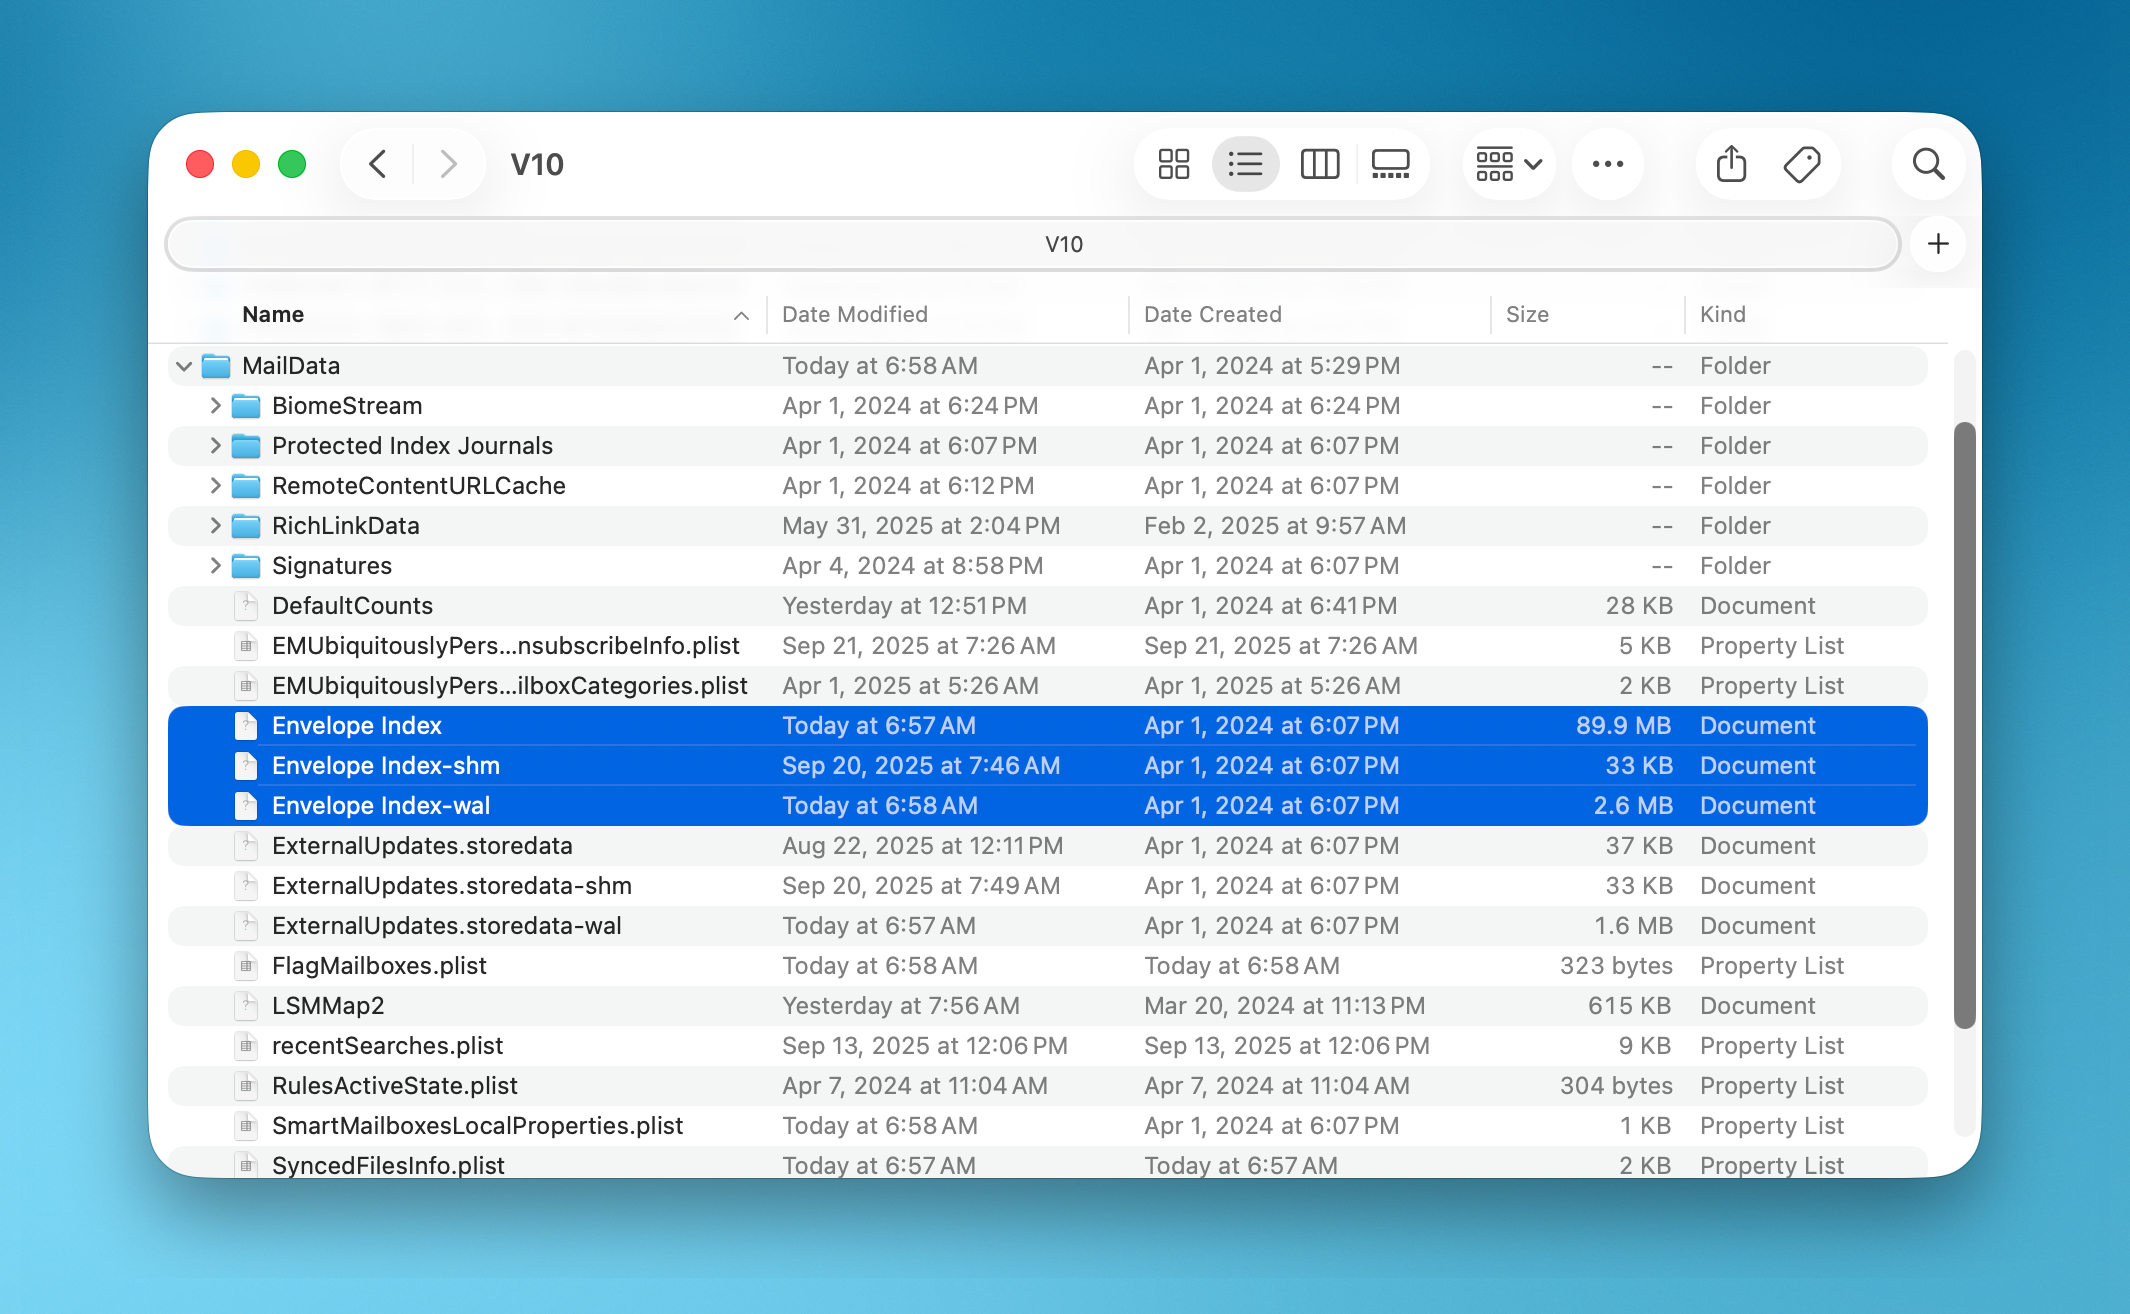
Task: Open the group-by dropdown
Action: click(x=1508, y=163)
